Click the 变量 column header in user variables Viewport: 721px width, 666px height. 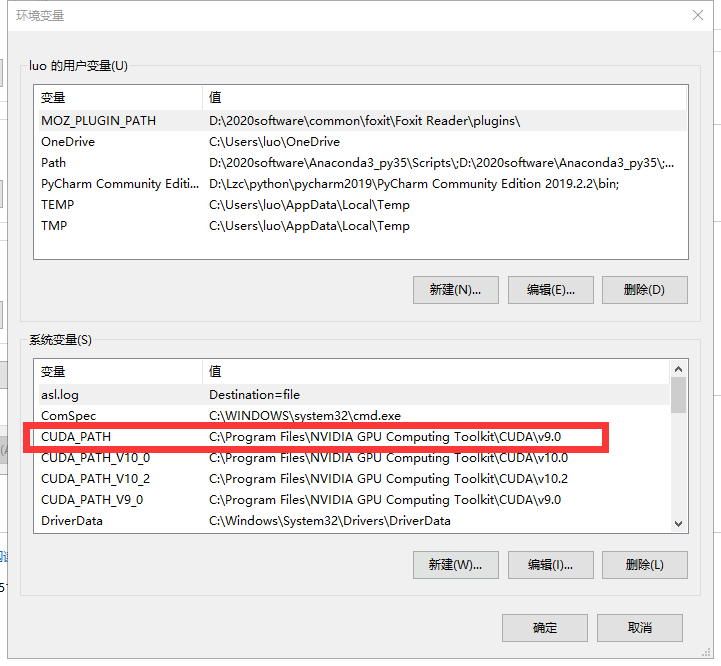(x=120, y=98)
